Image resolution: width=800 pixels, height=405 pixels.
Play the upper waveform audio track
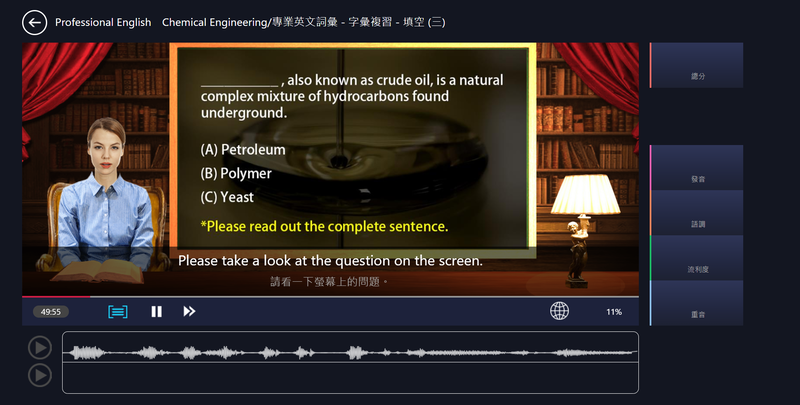(x=39, y=347)
